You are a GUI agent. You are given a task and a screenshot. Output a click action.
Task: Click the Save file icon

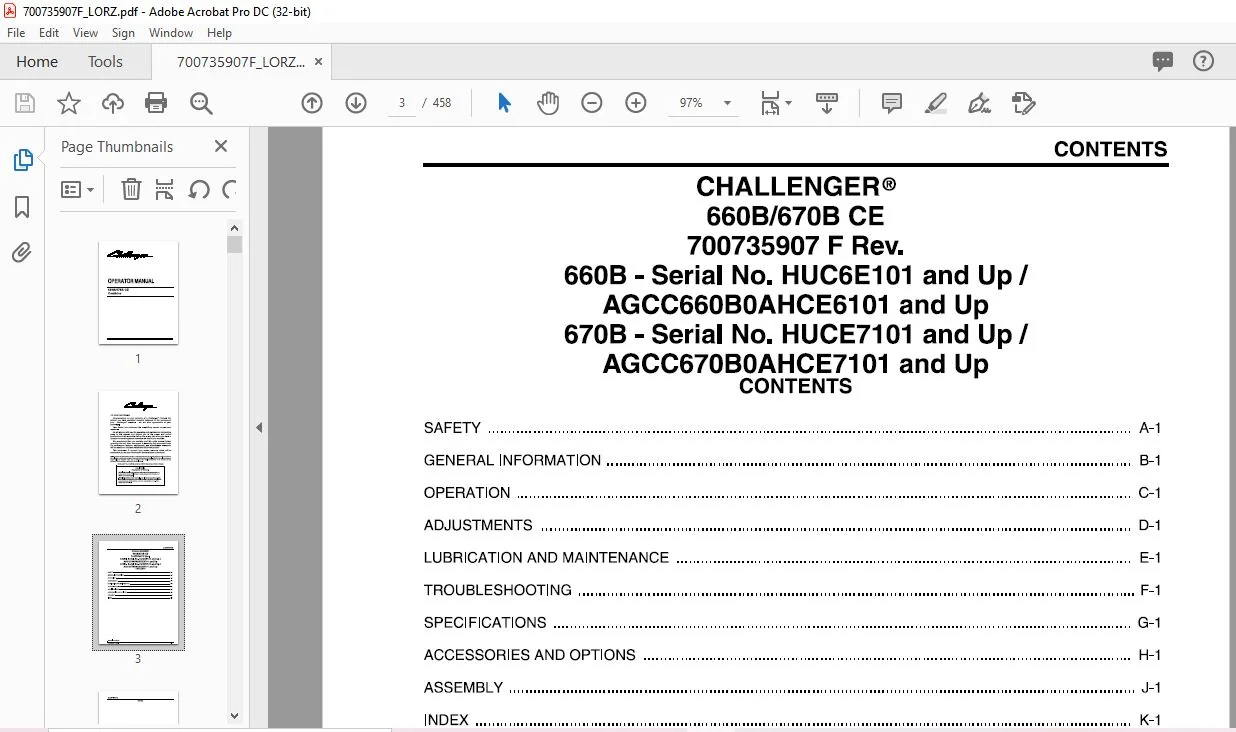(x=25, y=103)
